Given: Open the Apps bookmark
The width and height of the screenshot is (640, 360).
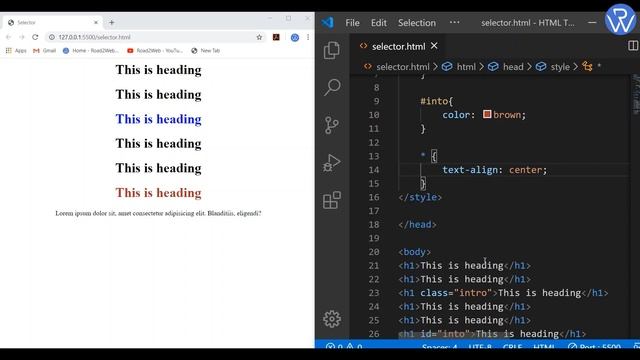Looking at the screenshot, I should click(x=16, y=51).
